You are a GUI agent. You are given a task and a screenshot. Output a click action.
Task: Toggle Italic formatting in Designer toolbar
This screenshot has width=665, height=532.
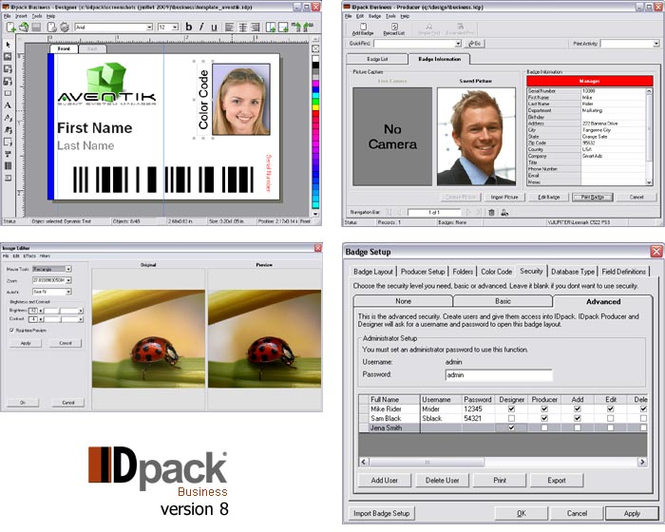[x=201, y=27]
